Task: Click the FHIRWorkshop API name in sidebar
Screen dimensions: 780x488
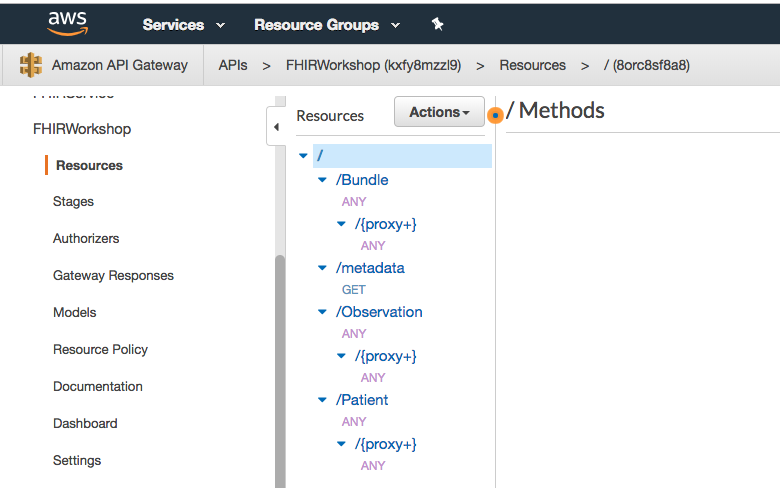Action: pos(82,129)
